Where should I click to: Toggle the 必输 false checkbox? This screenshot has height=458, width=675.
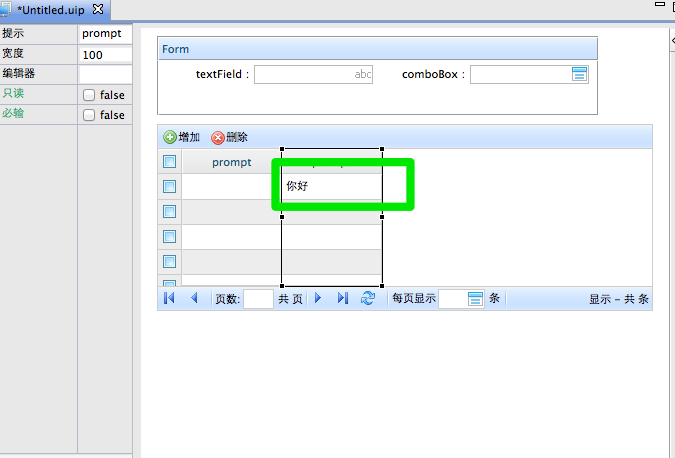point(89,115)
